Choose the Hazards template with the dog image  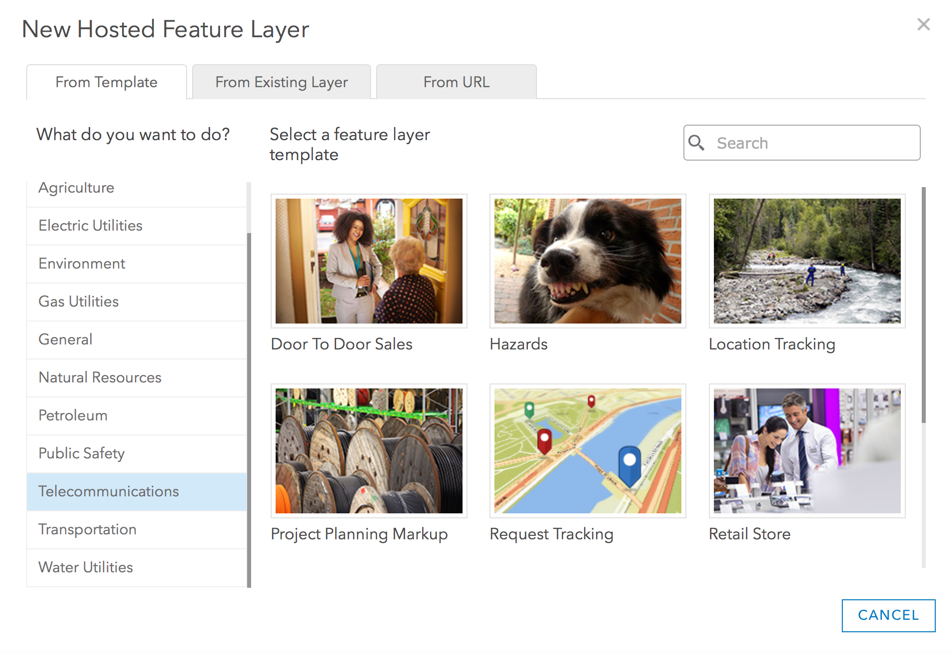point(588,261)
